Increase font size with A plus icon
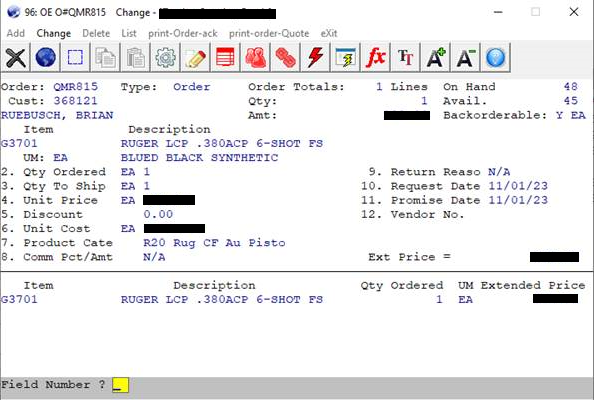Image resolution: width=594 pixels, height=400 pixels. [x=435, y=58]
